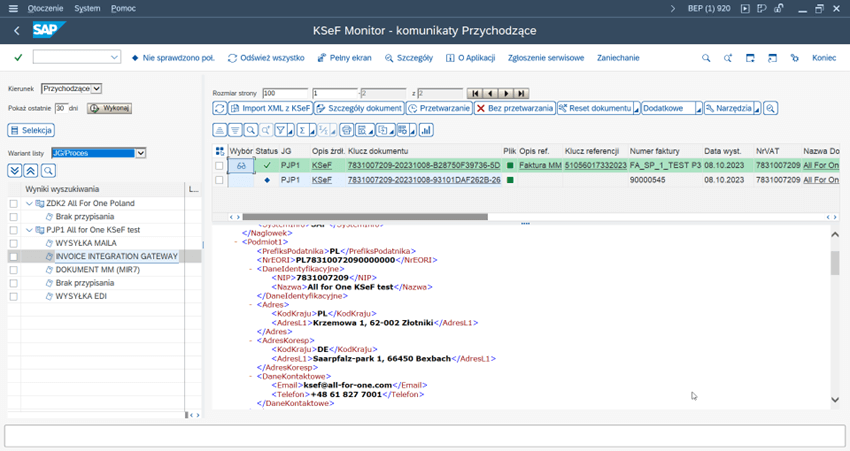Collapse all tree nodes icon
Viewport: 850px width, 451px height.
click(x=31, y=171)
